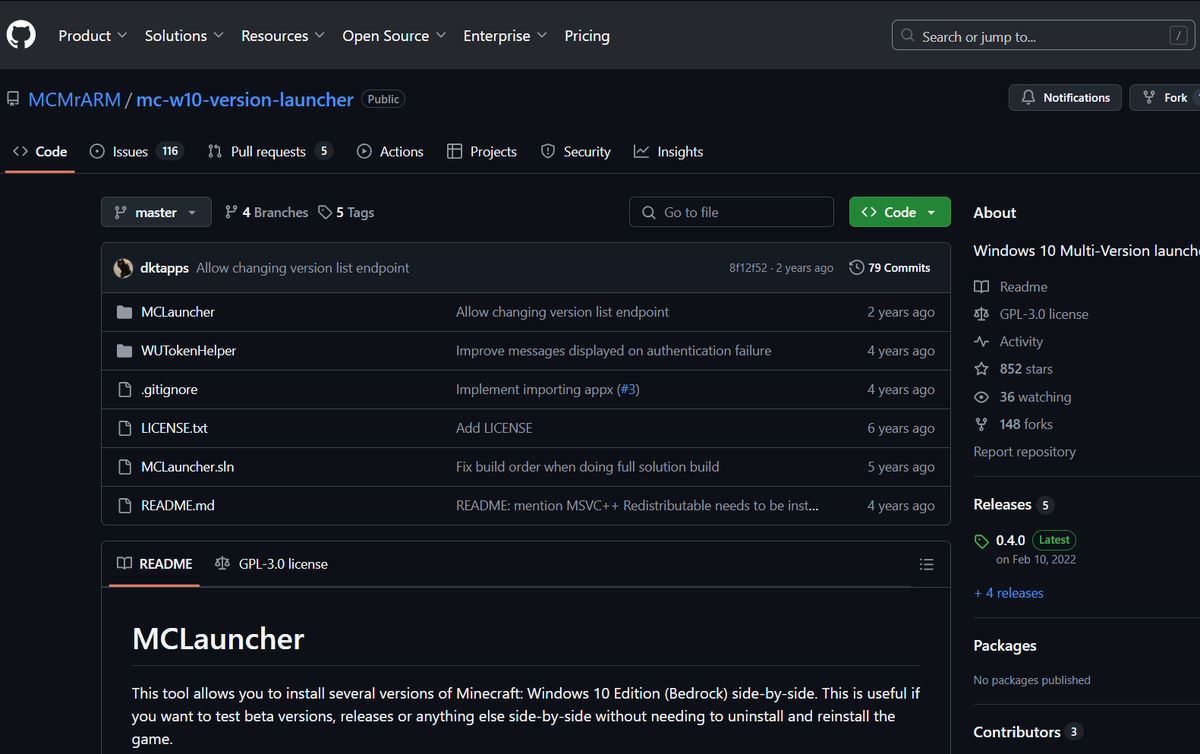Open the README outline list icon
The image size is (1200, 754).
tap(926, 565)
